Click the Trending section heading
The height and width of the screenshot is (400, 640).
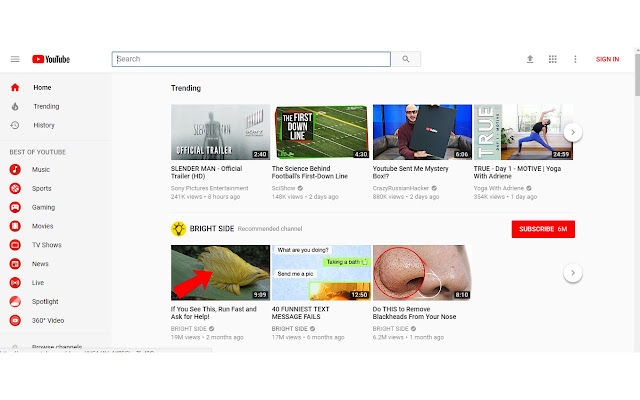186,88
